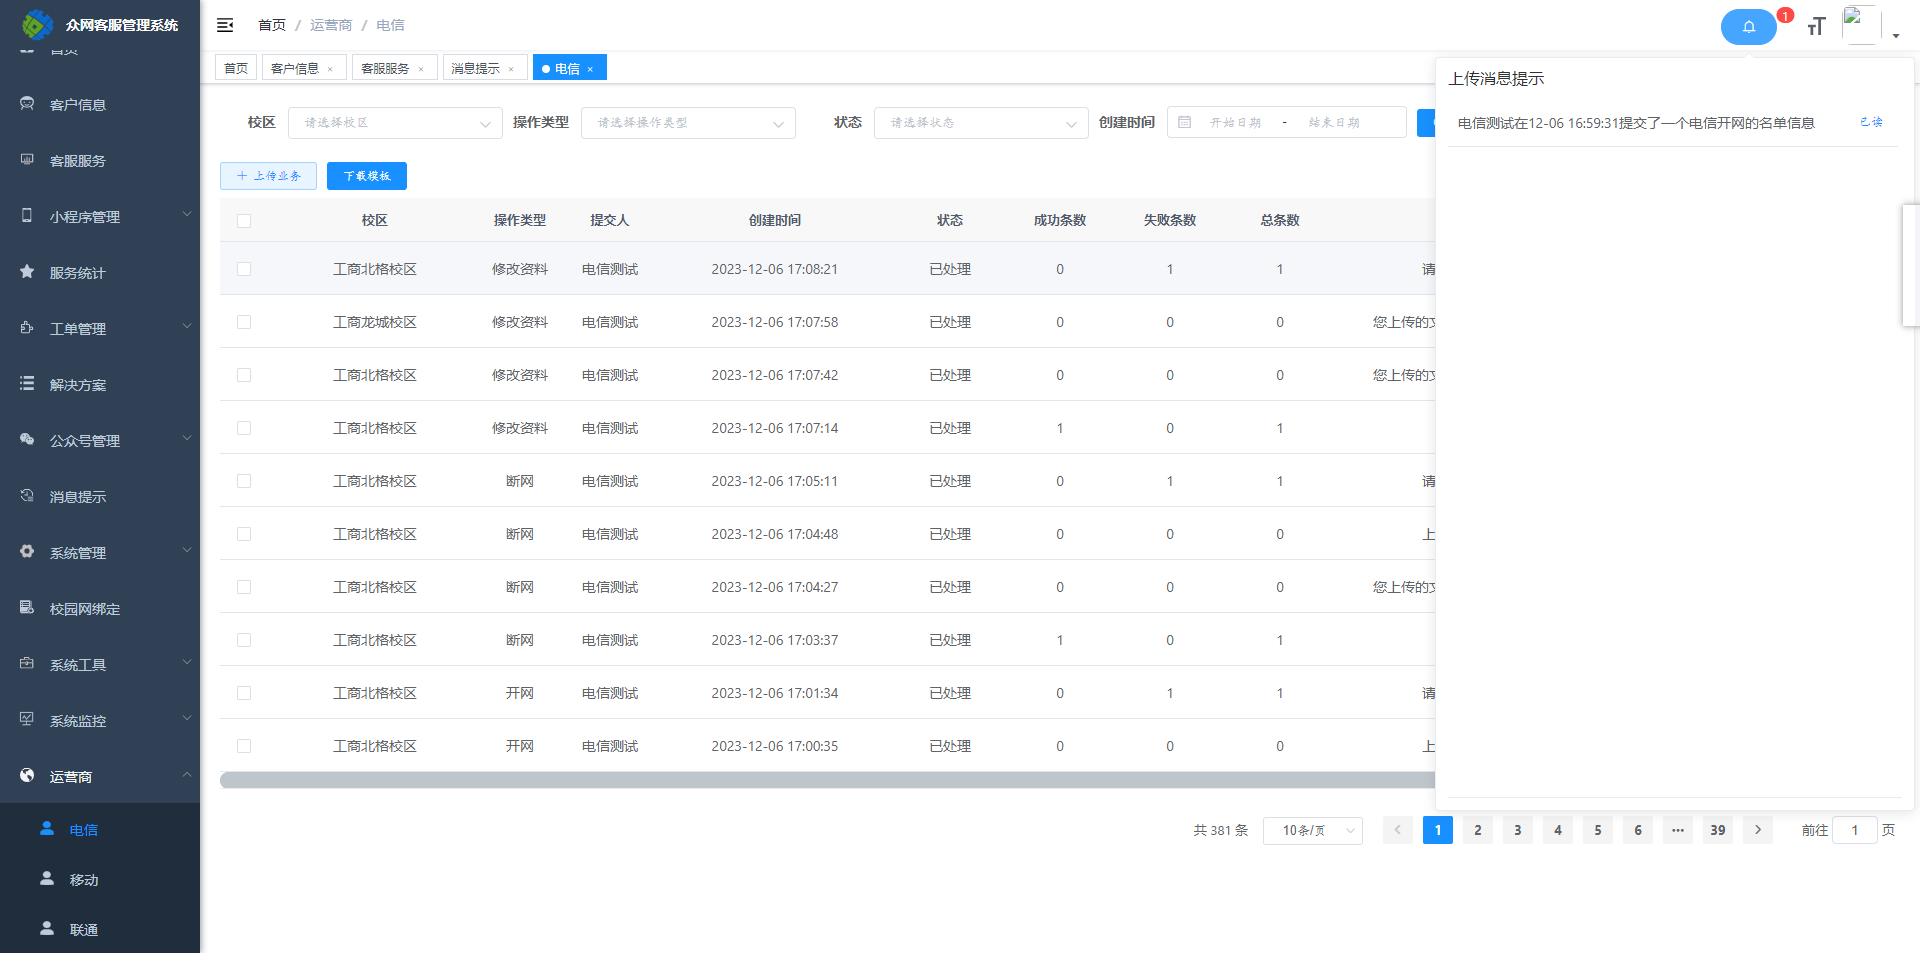
Task: Click the 客服服务 sidebar monitor icon
Action: 27,160
